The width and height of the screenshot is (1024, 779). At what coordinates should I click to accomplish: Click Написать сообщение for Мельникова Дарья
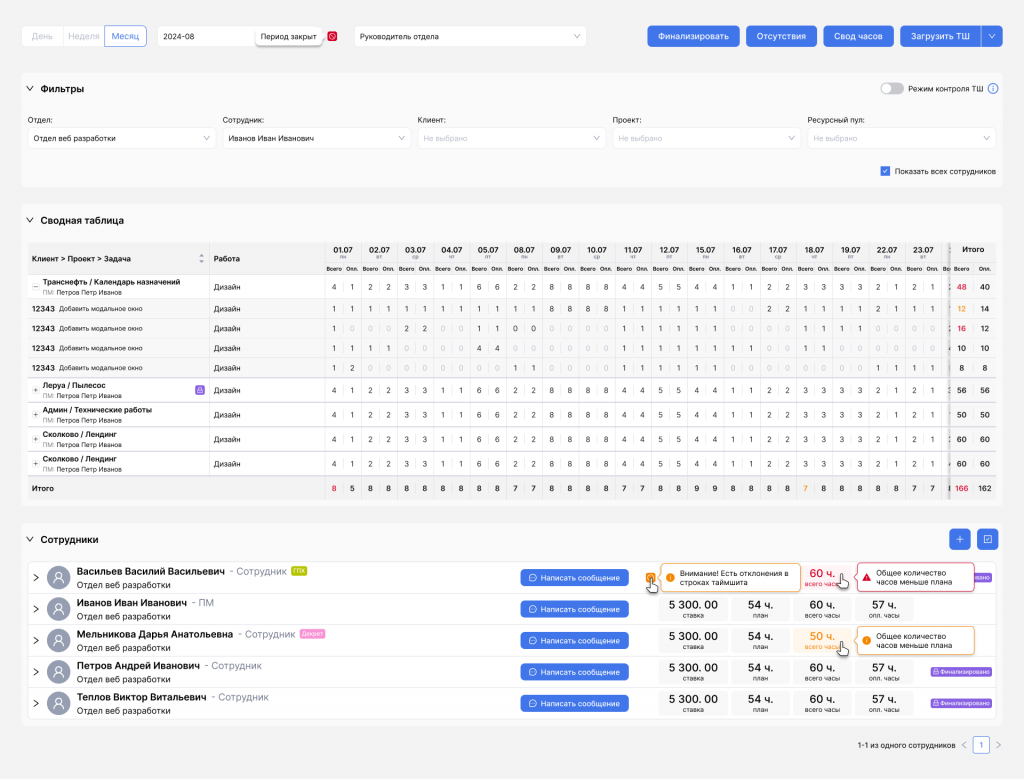574,641
